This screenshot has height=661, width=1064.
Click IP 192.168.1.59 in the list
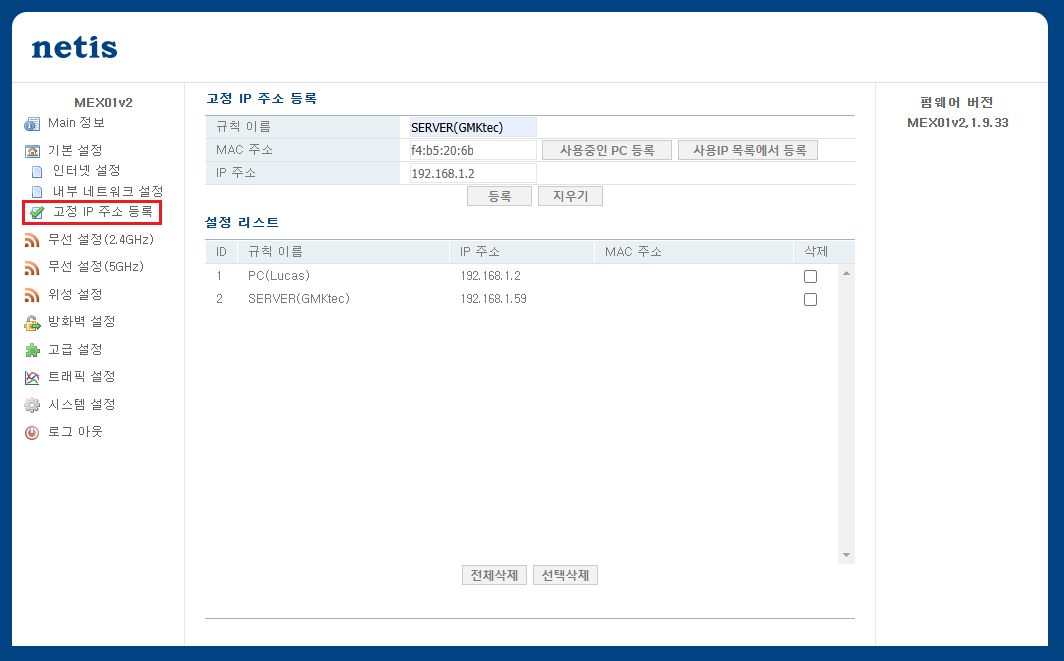493,299
